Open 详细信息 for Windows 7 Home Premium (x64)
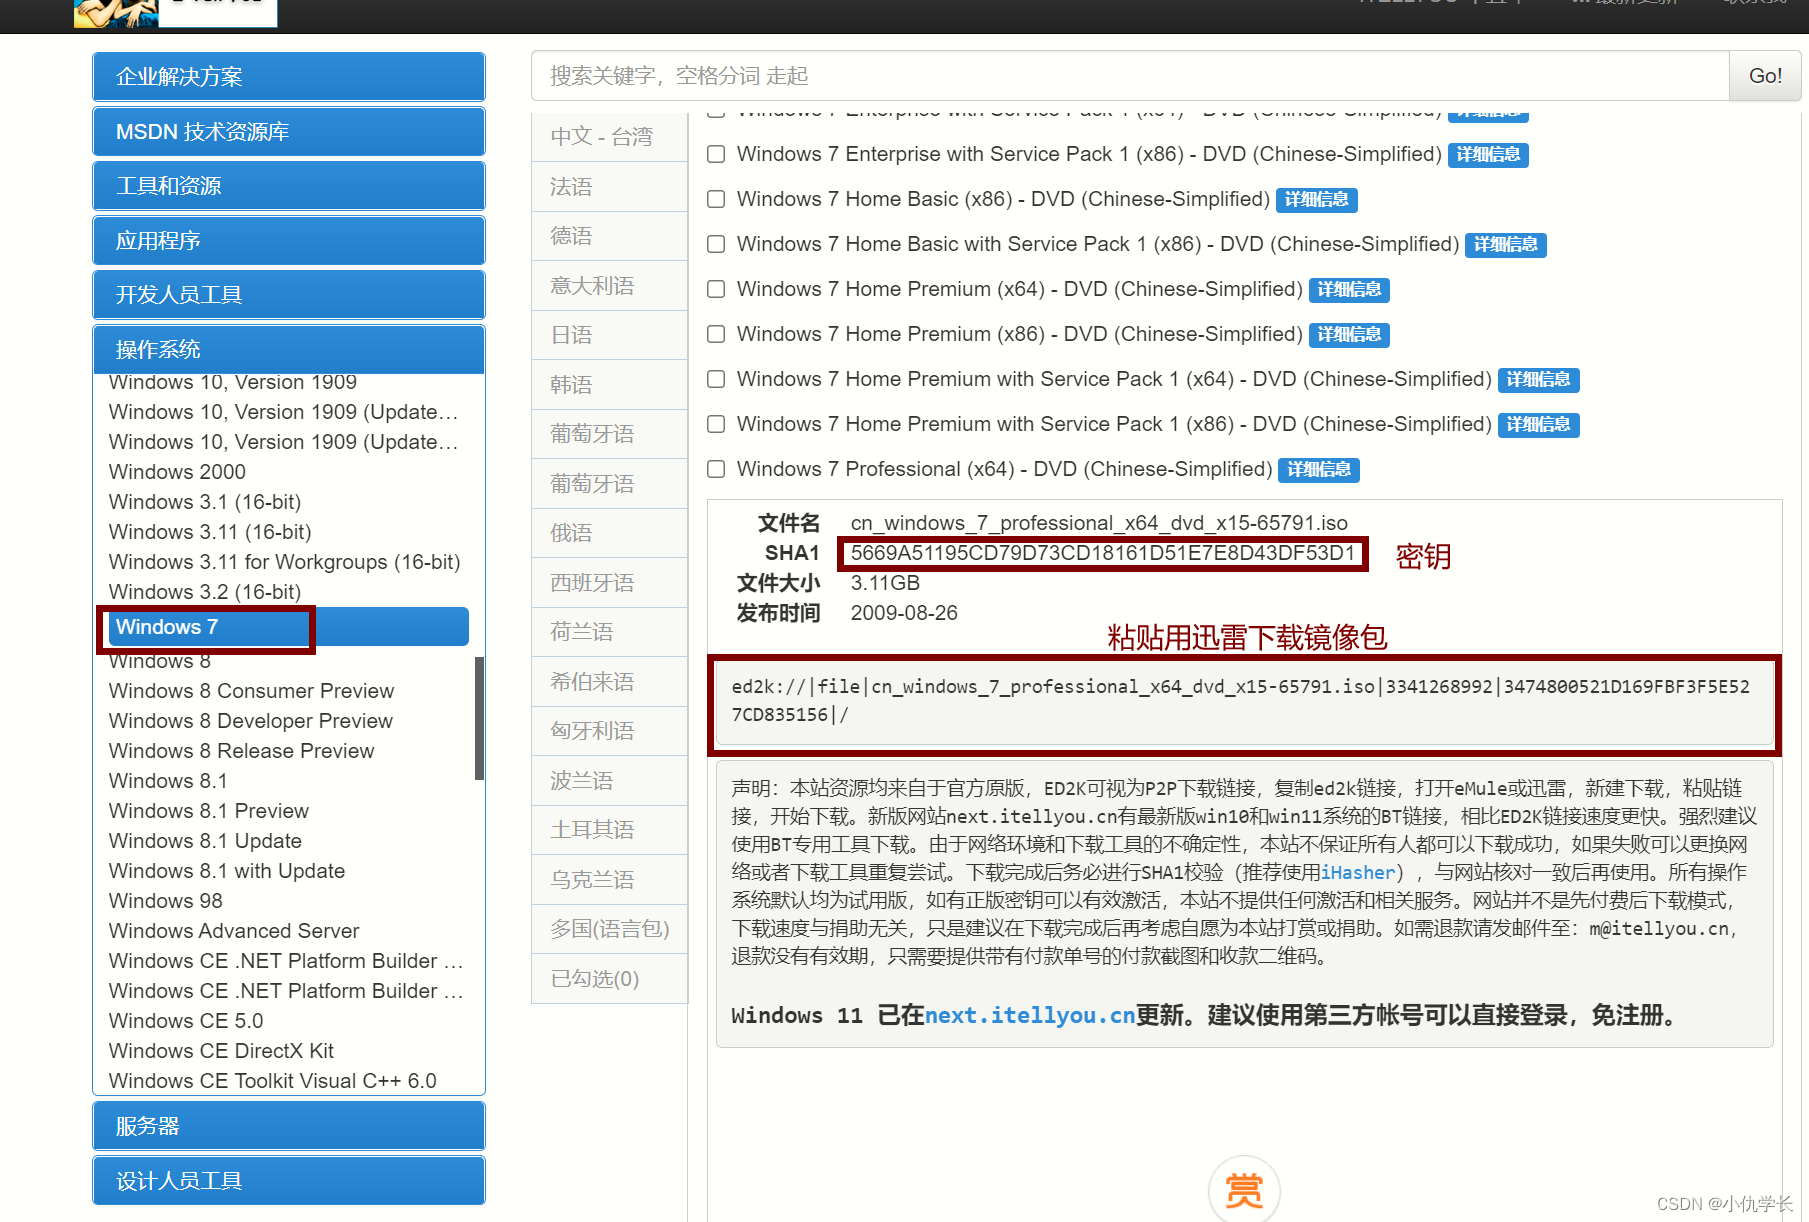Viewport: 1809px width, 1222px height. [1349, 290]
